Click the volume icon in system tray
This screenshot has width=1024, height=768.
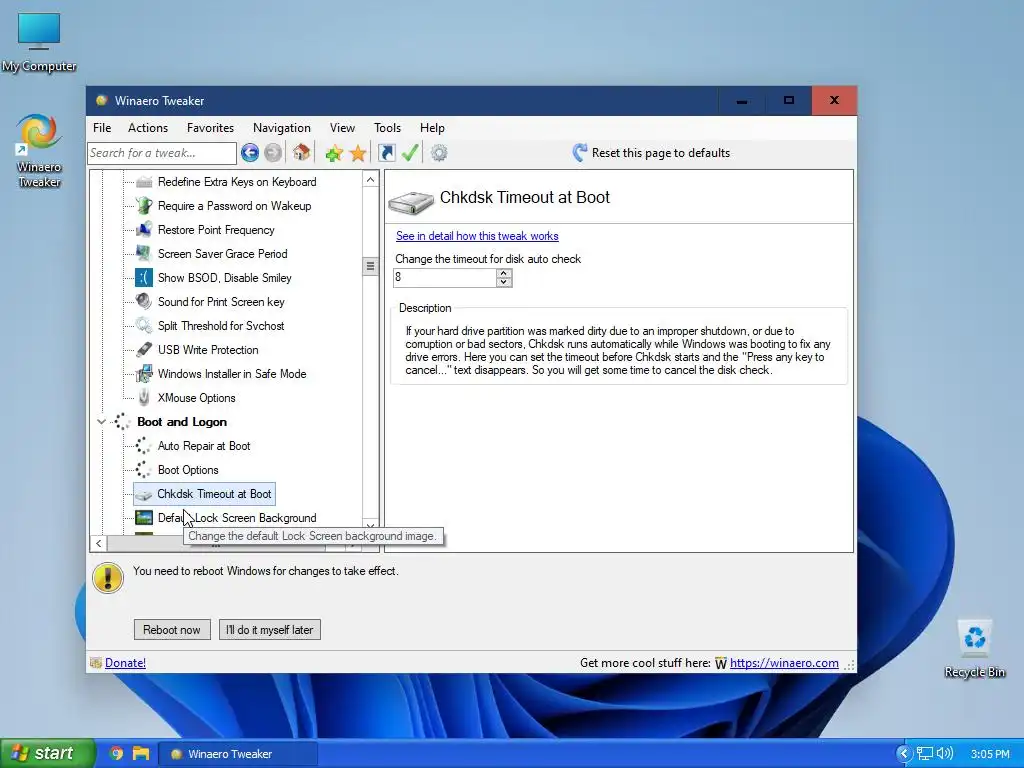point(944,754)
